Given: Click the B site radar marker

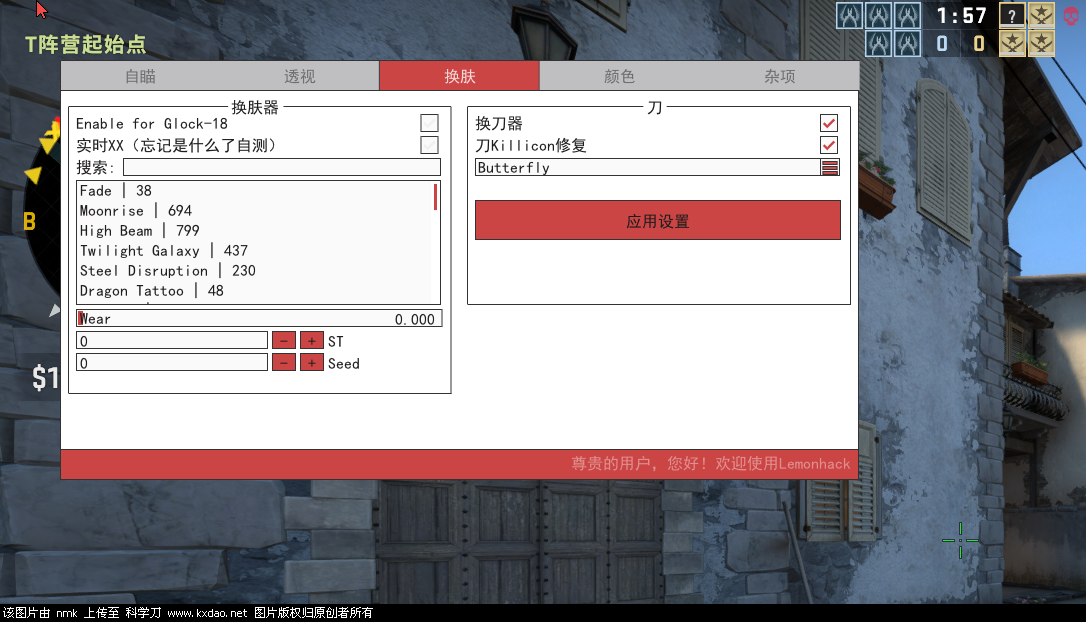Looking at the screenshot, I should [x=29, y=222].
